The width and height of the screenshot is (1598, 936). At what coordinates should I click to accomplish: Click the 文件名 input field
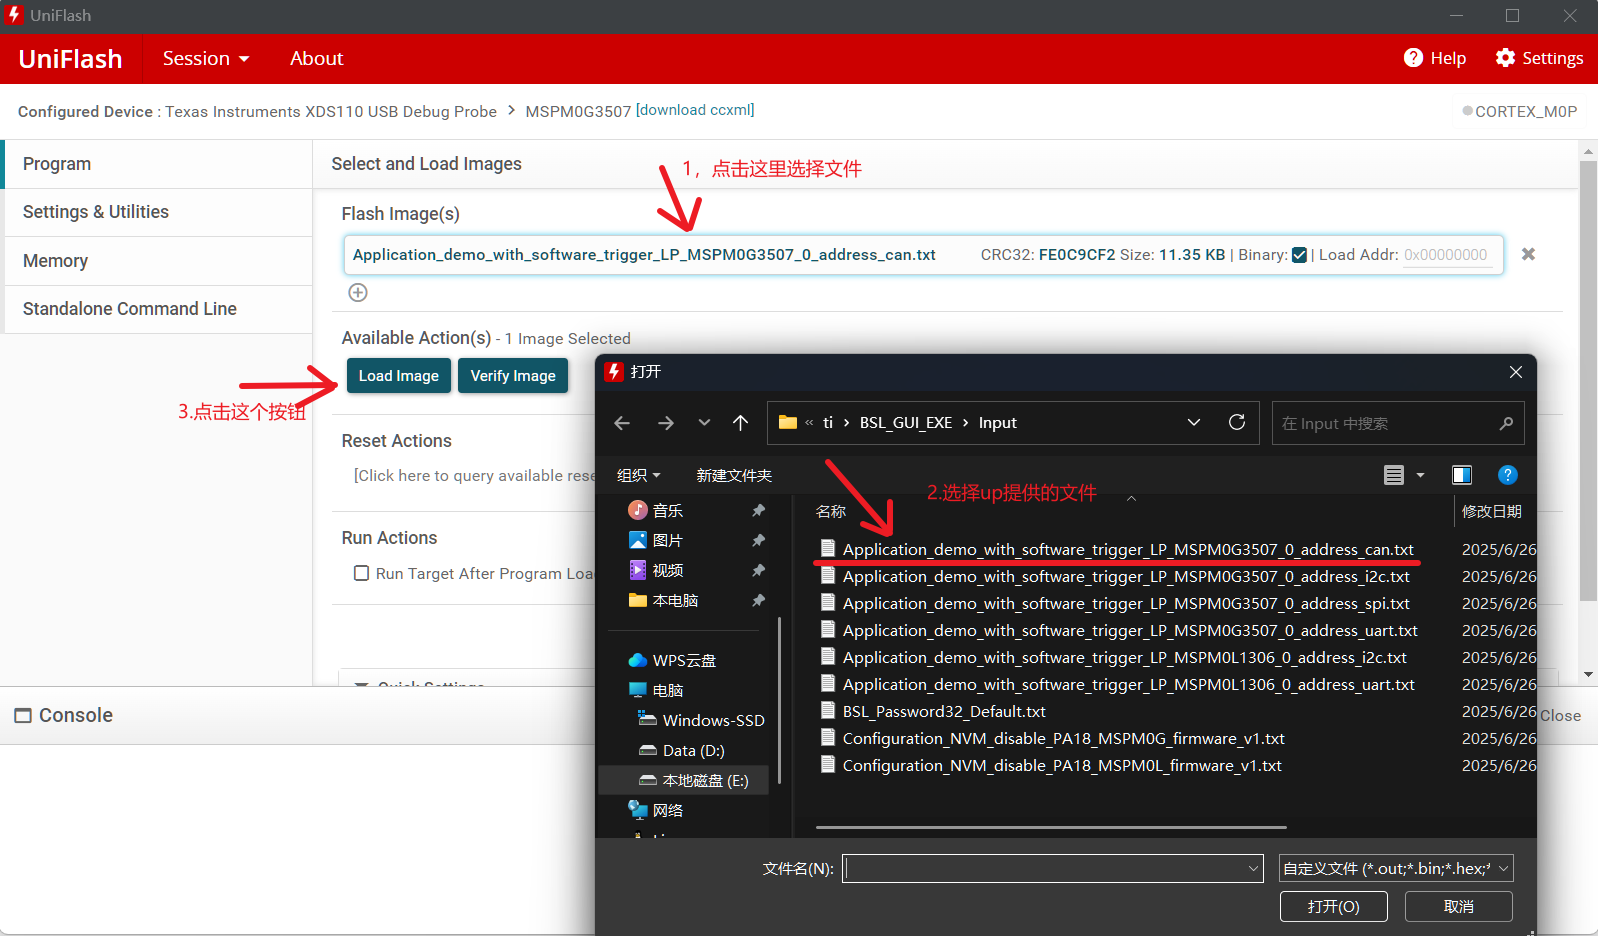(1053, 868)
